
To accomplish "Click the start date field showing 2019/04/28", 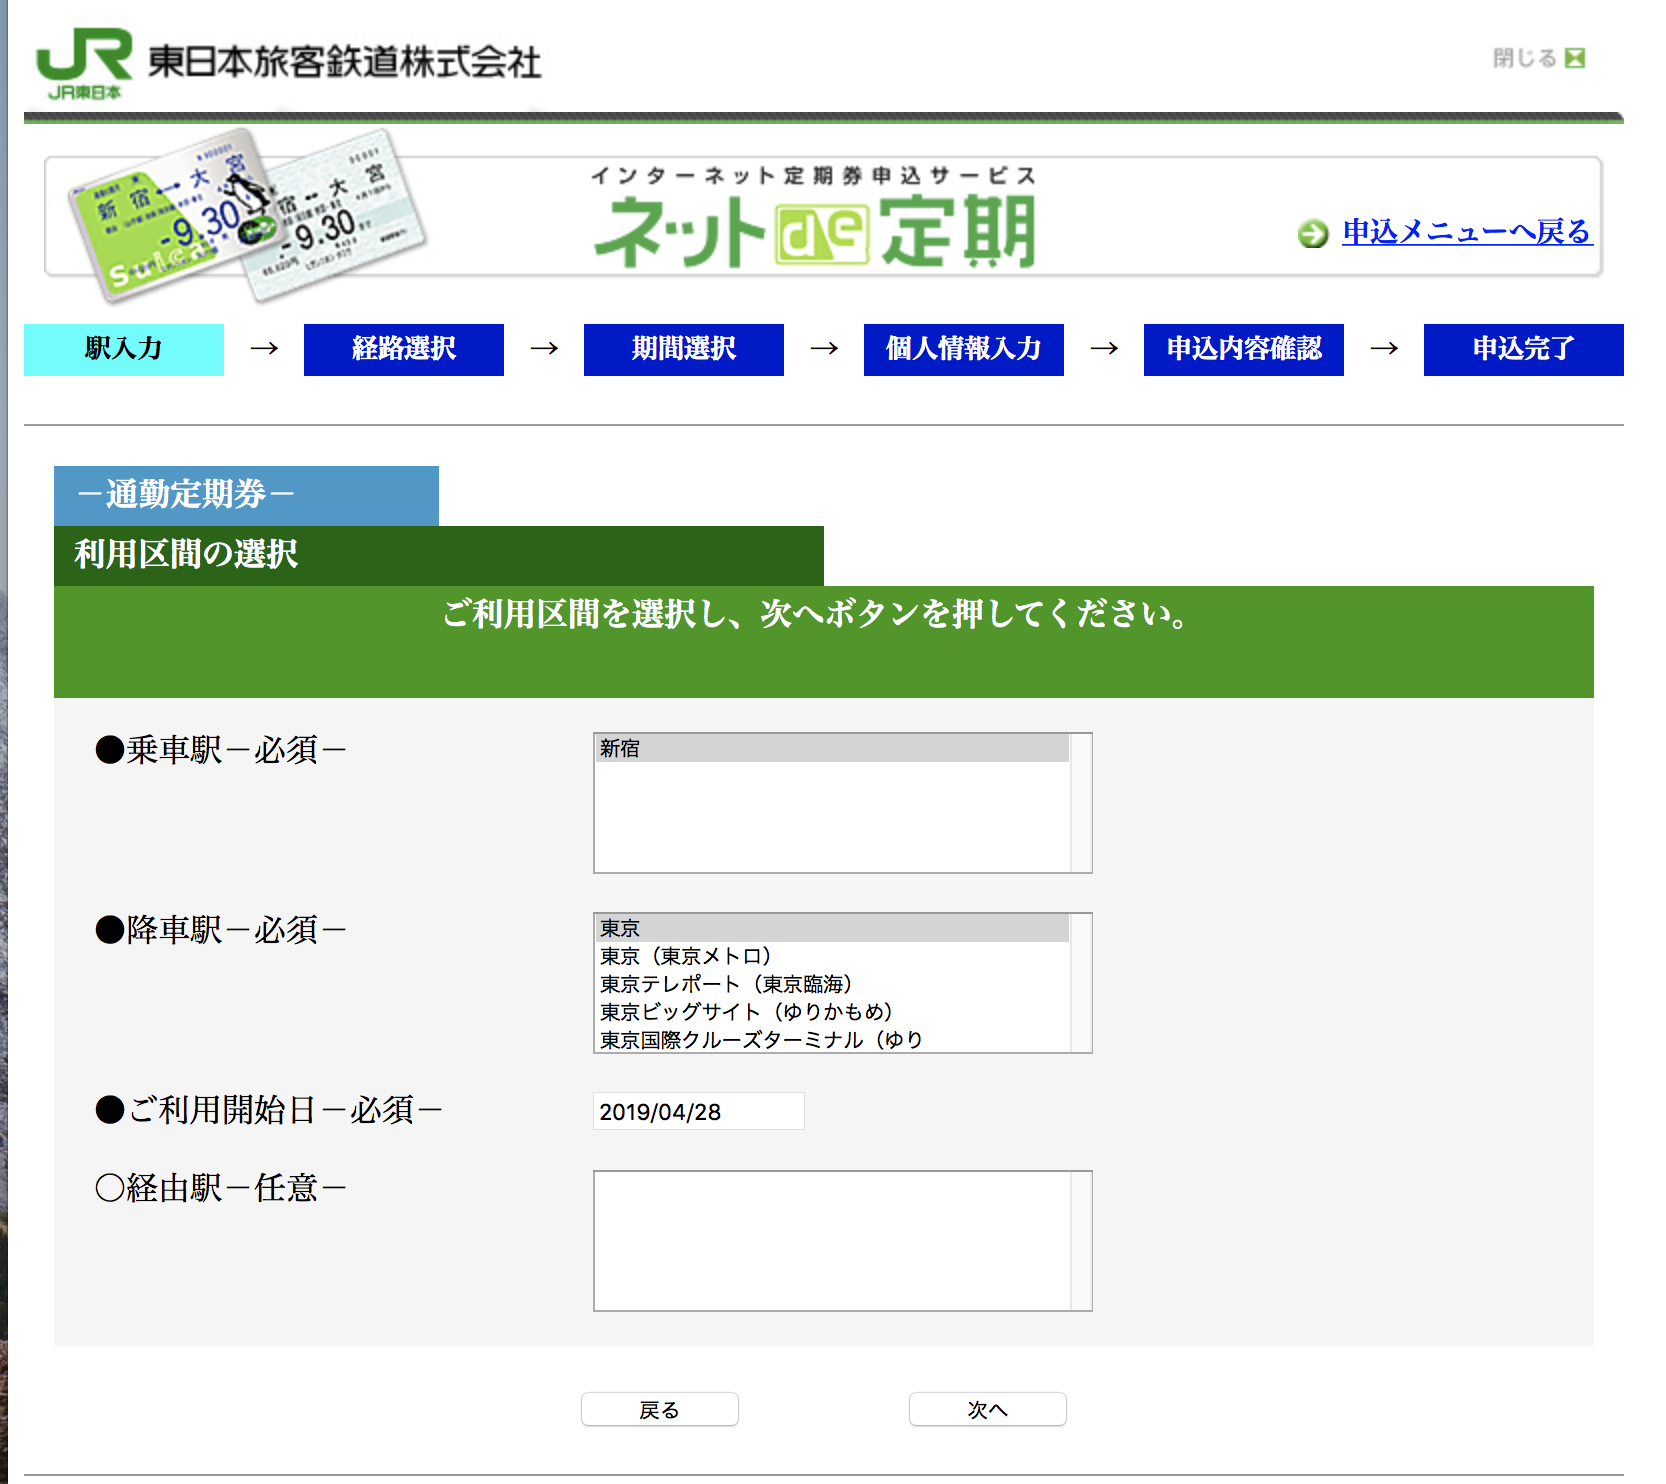I will [x=698, y=1111].
